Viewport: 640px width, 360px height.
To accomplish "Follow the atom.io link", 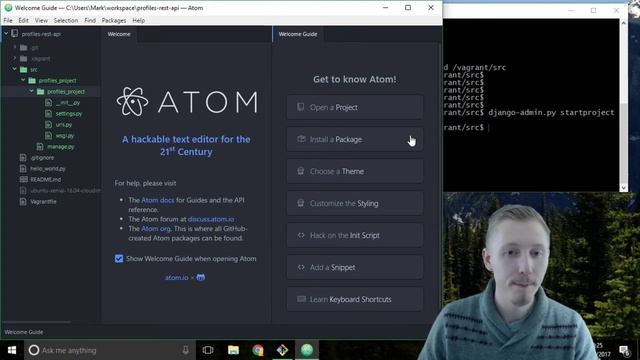I will click(176, 278).
